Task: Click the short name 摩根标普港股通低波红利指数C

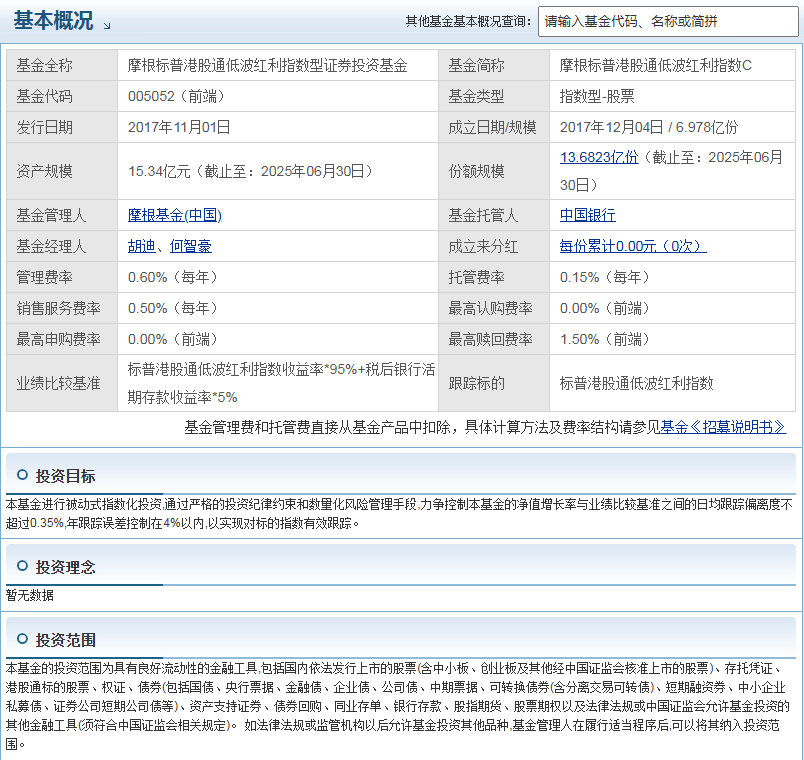Action: 656,66
